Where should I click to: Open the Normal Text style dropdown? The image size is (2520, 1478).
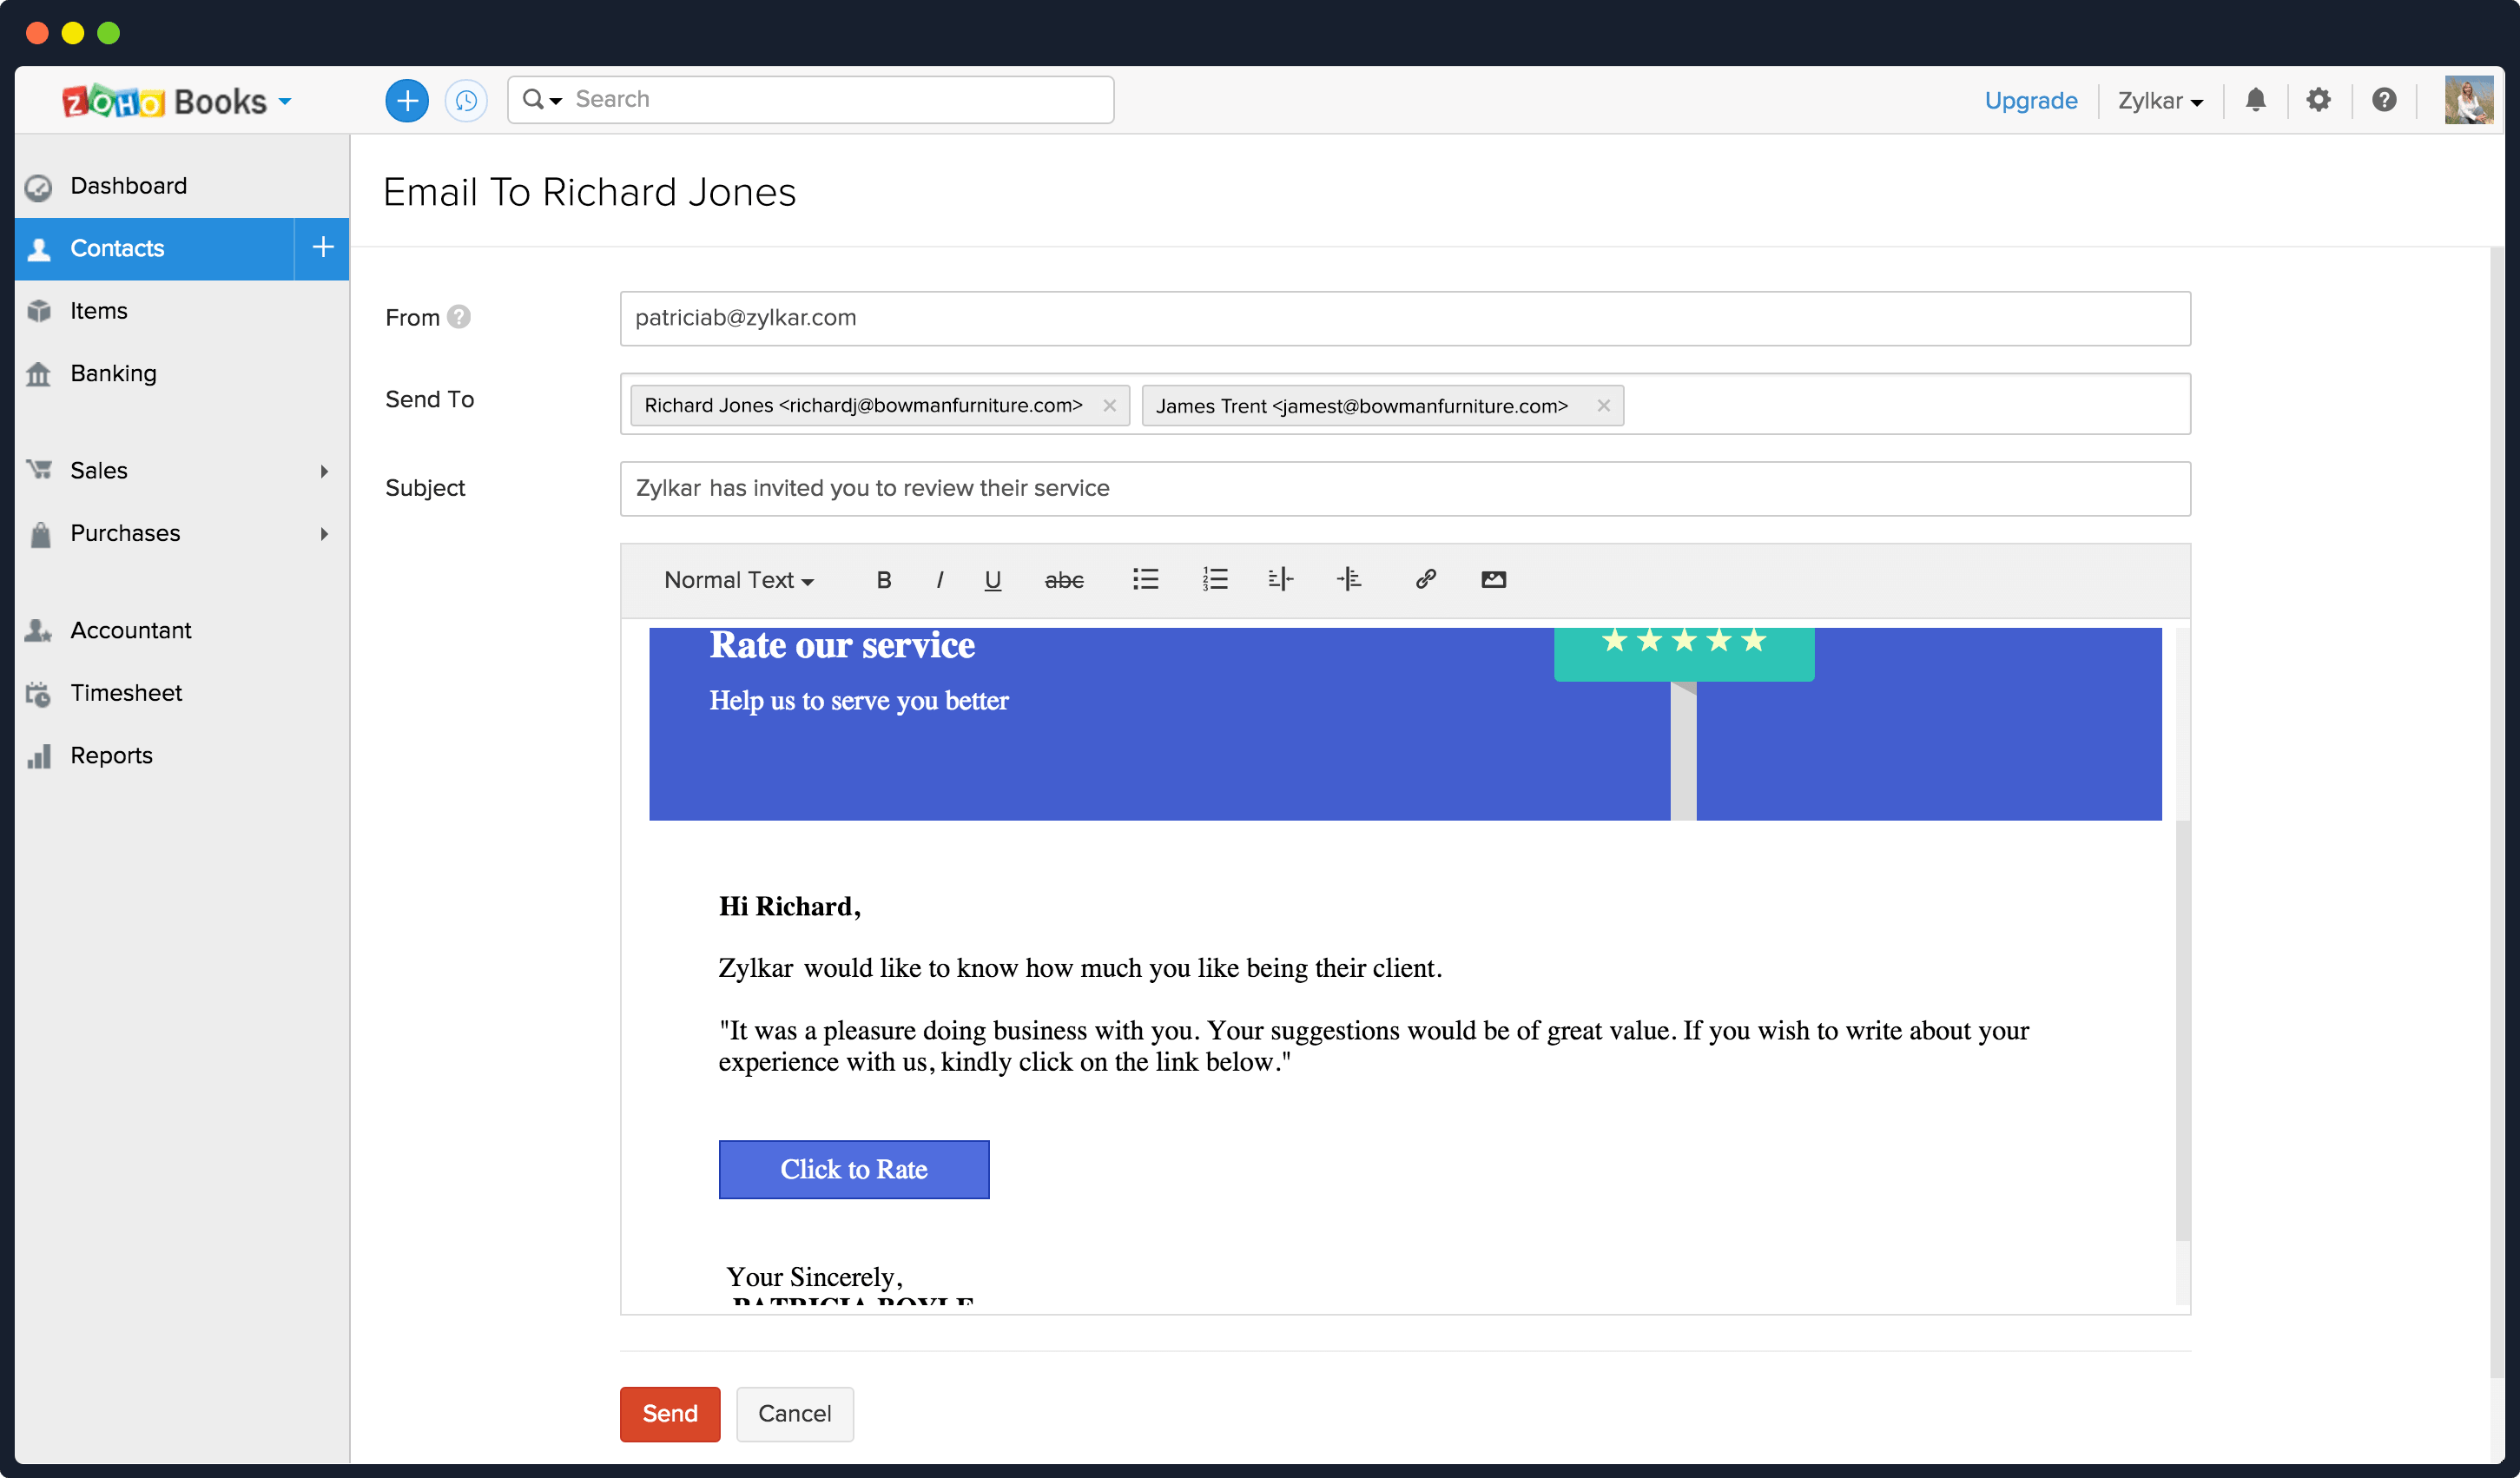coord(738,580)
